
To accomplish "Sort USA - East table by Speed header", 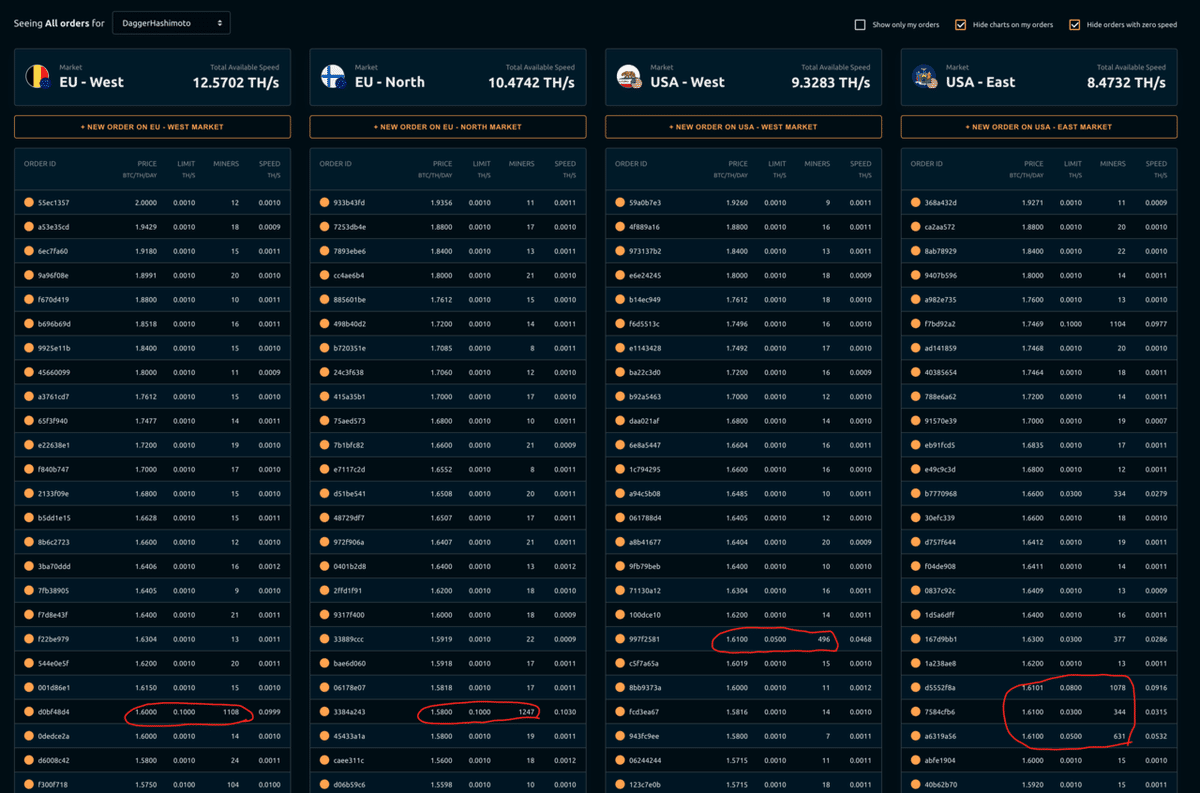I will 1156,164.
